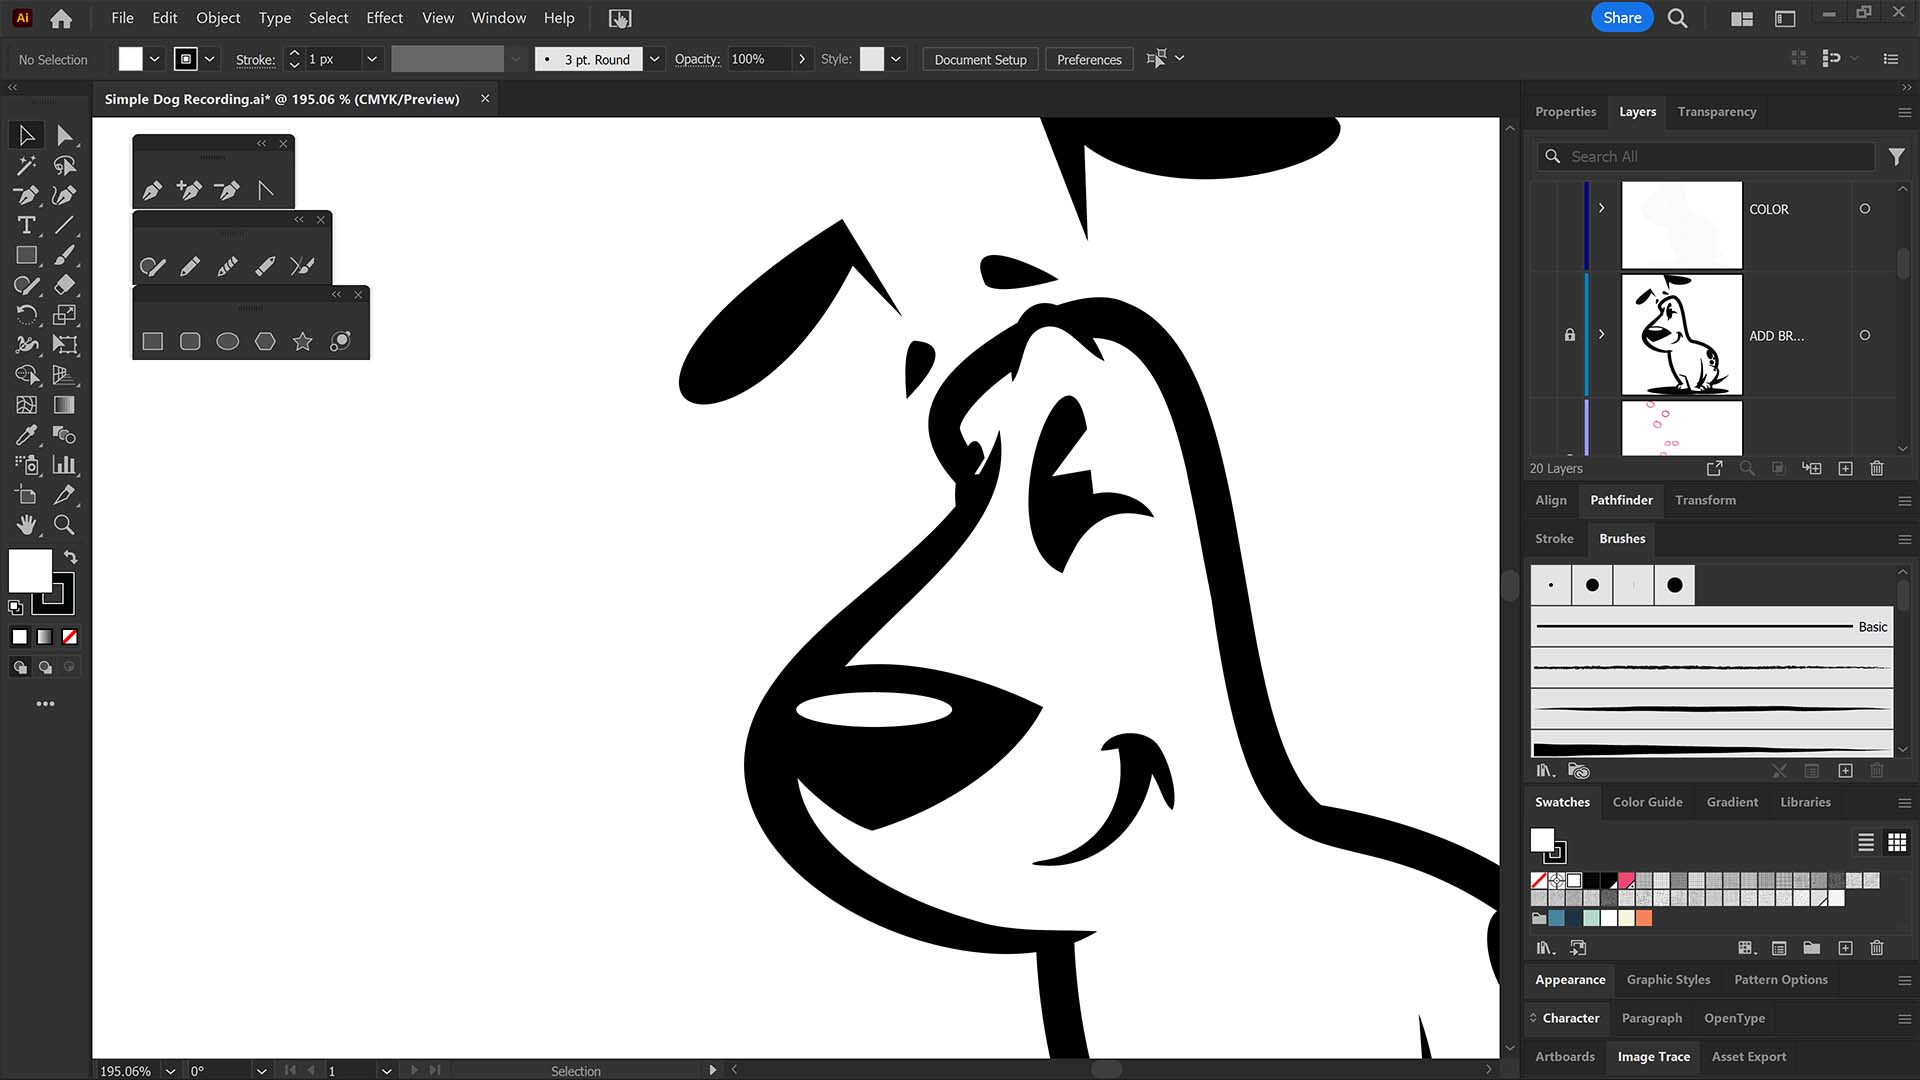The width and height of the screenshot is (1920, 1080).
Task: Select the Rotate tool
Action: click(26, 315)
